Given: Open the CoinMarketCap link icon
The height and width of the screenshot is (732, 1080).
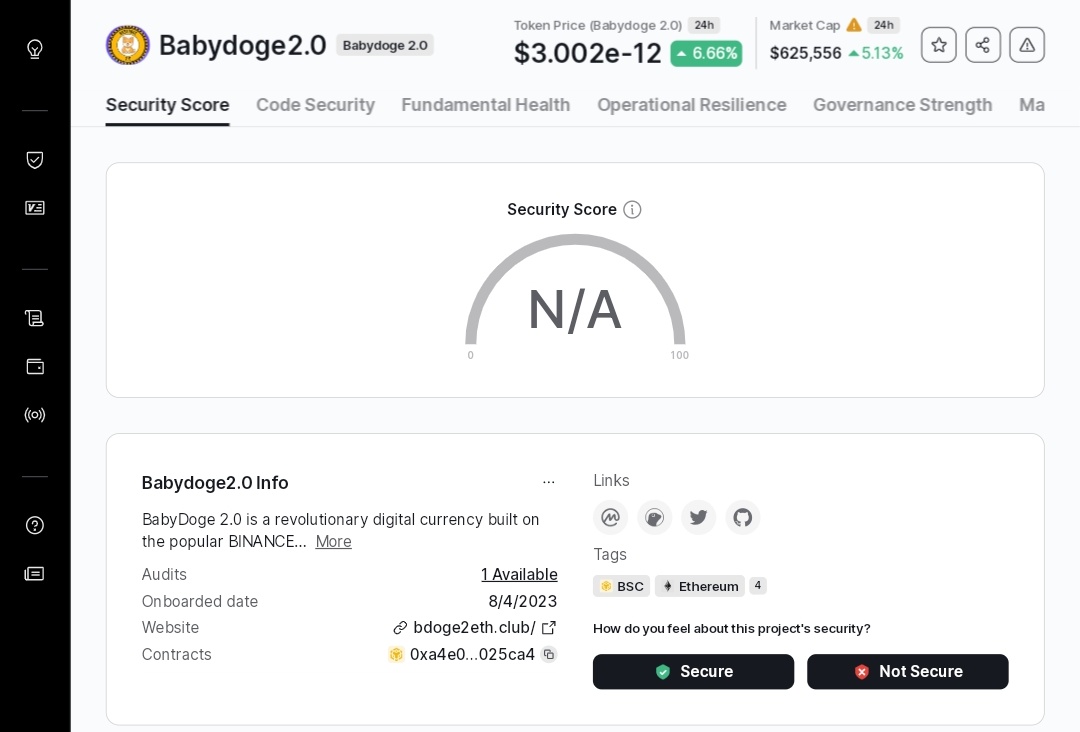Looking at the screenshot, I should [x=611, y=517].
